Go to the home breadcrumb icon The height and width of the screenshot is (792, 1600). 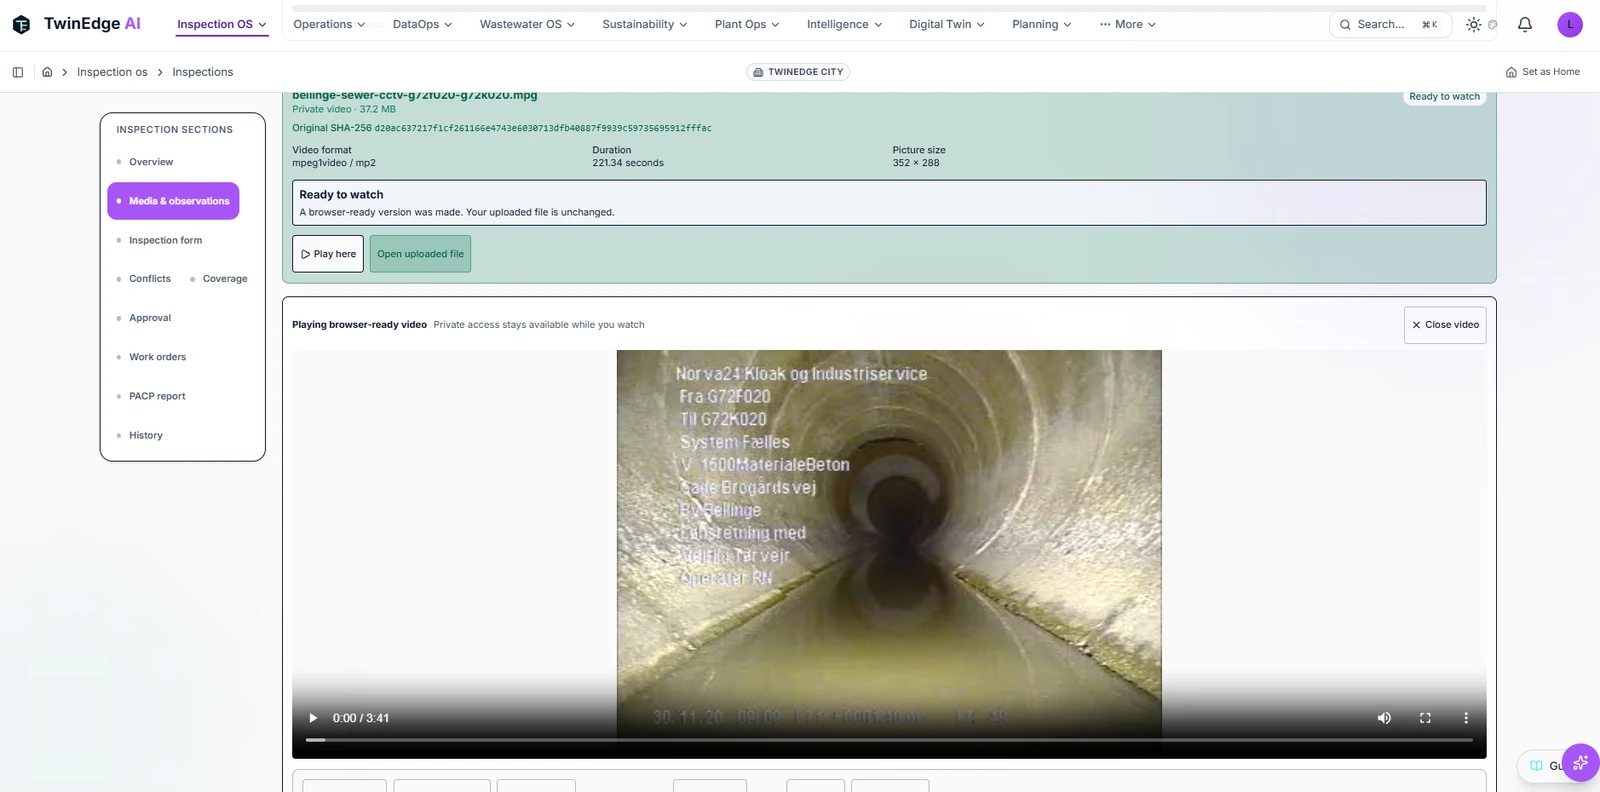pyautogui.click(x=47, y=72)
